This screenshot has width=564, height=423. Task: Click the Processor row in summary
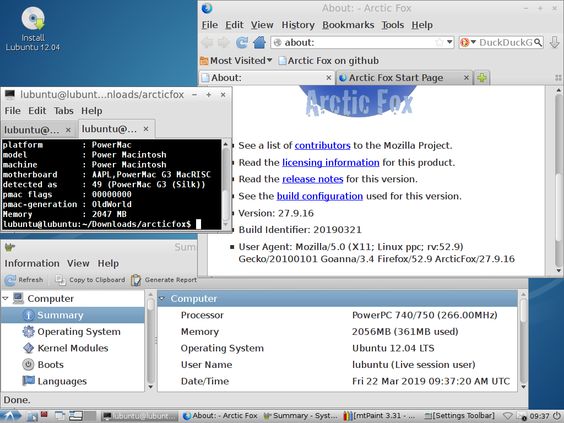tap(338, 315)
